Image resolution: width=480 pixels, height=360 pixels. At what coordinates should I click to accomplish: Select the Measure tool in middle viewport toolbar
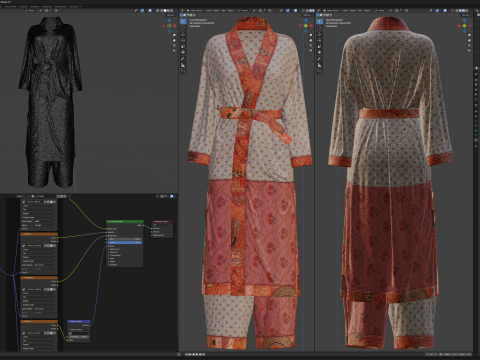click(183, 65)
